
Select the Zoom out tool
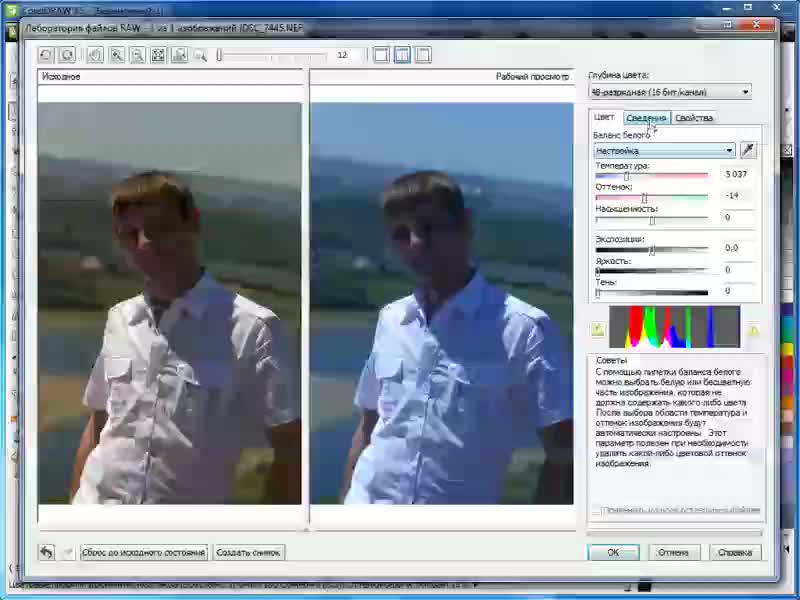(x=137, y=55)
